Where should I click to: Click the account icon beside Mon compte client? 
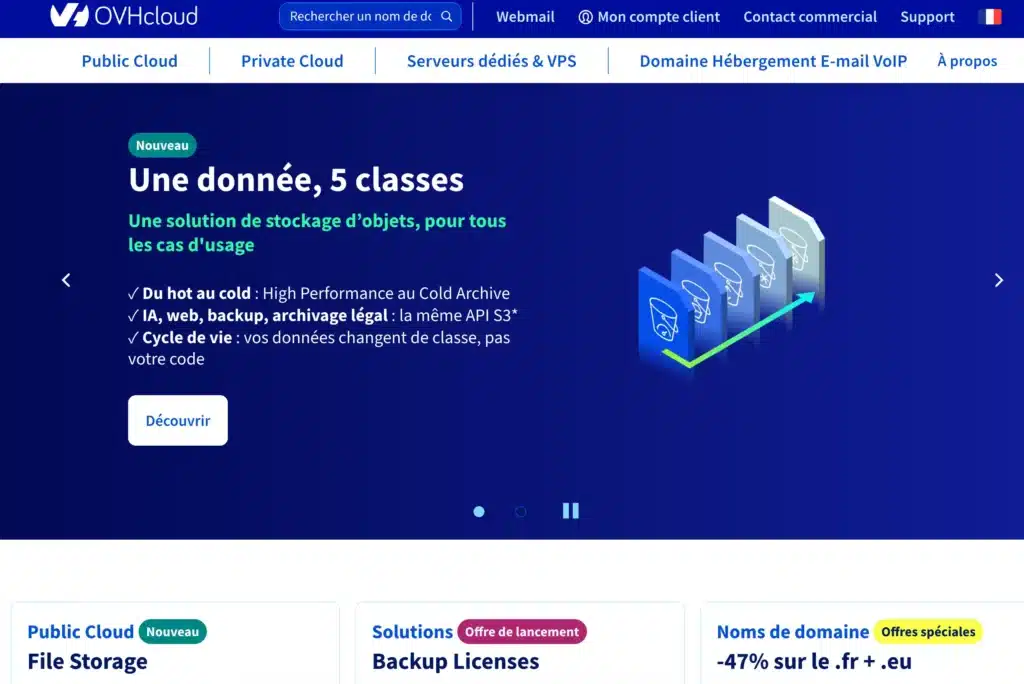click(x=585, y=17)
